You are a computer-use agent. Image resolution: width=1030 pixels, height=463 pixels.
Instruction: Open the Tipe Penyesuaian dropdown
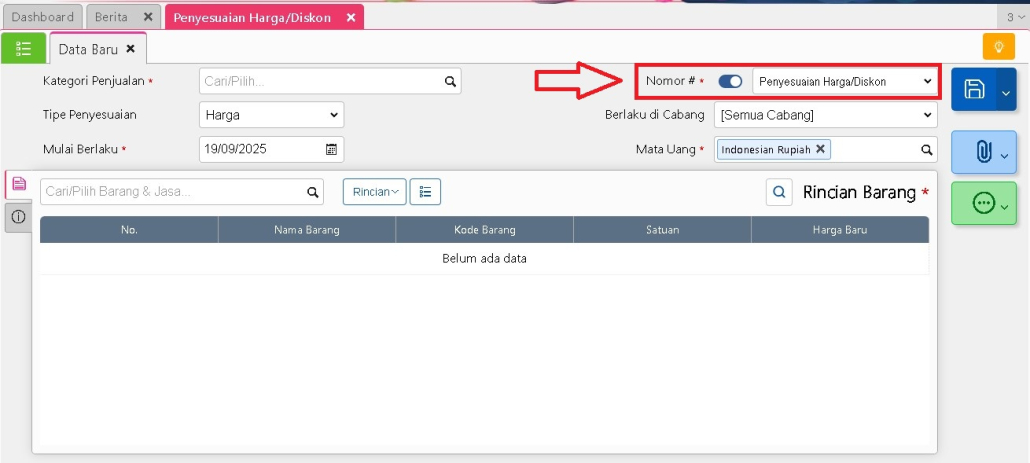pyautogui.click(x=271, y=115)
